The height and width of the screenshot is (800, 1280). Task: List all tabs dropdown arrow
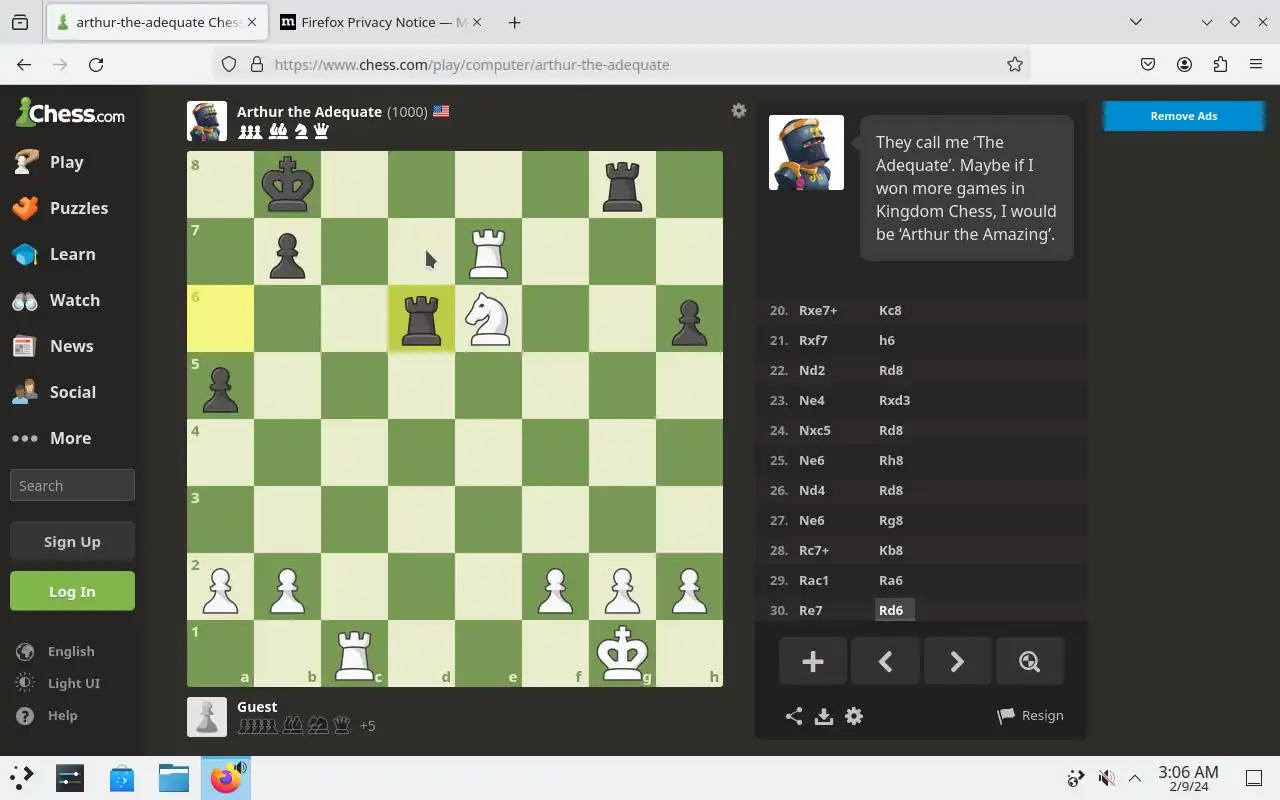[1136, 22]
